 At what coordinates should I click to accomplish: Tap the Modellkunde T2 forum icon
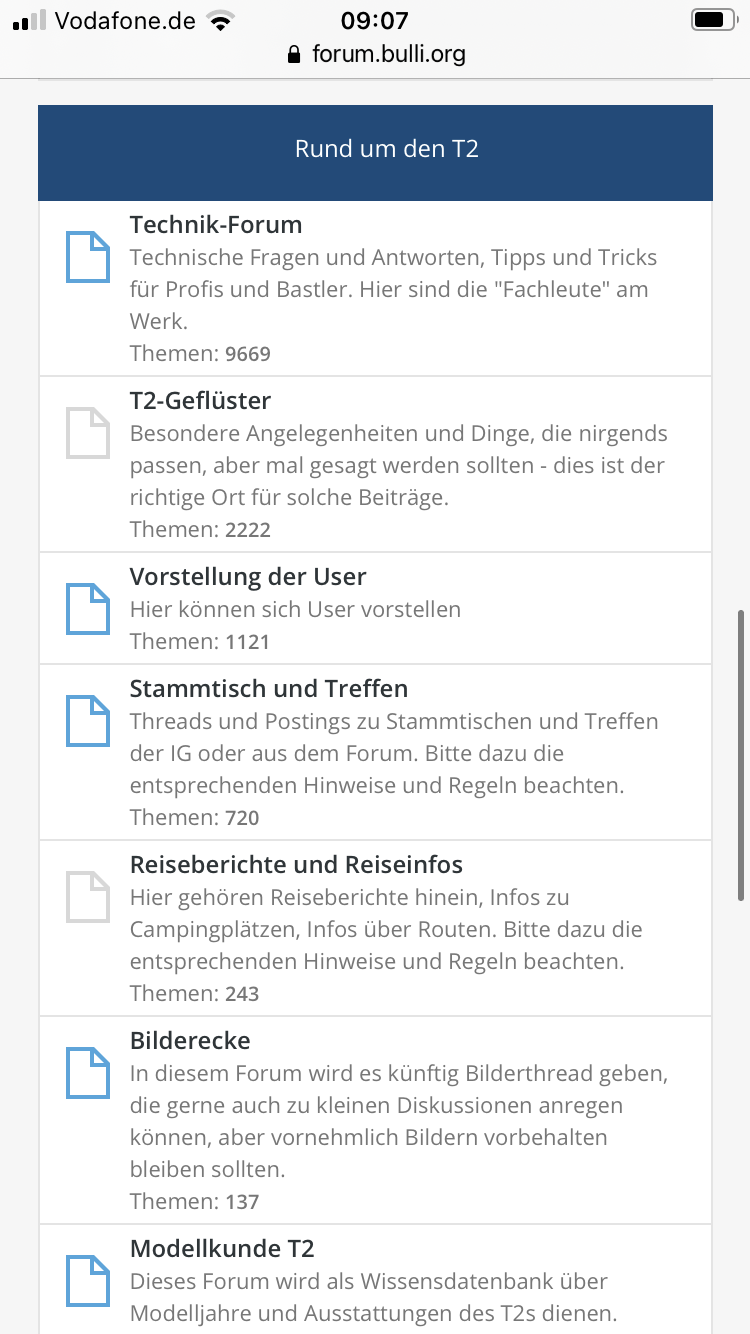pos(87,1281)
